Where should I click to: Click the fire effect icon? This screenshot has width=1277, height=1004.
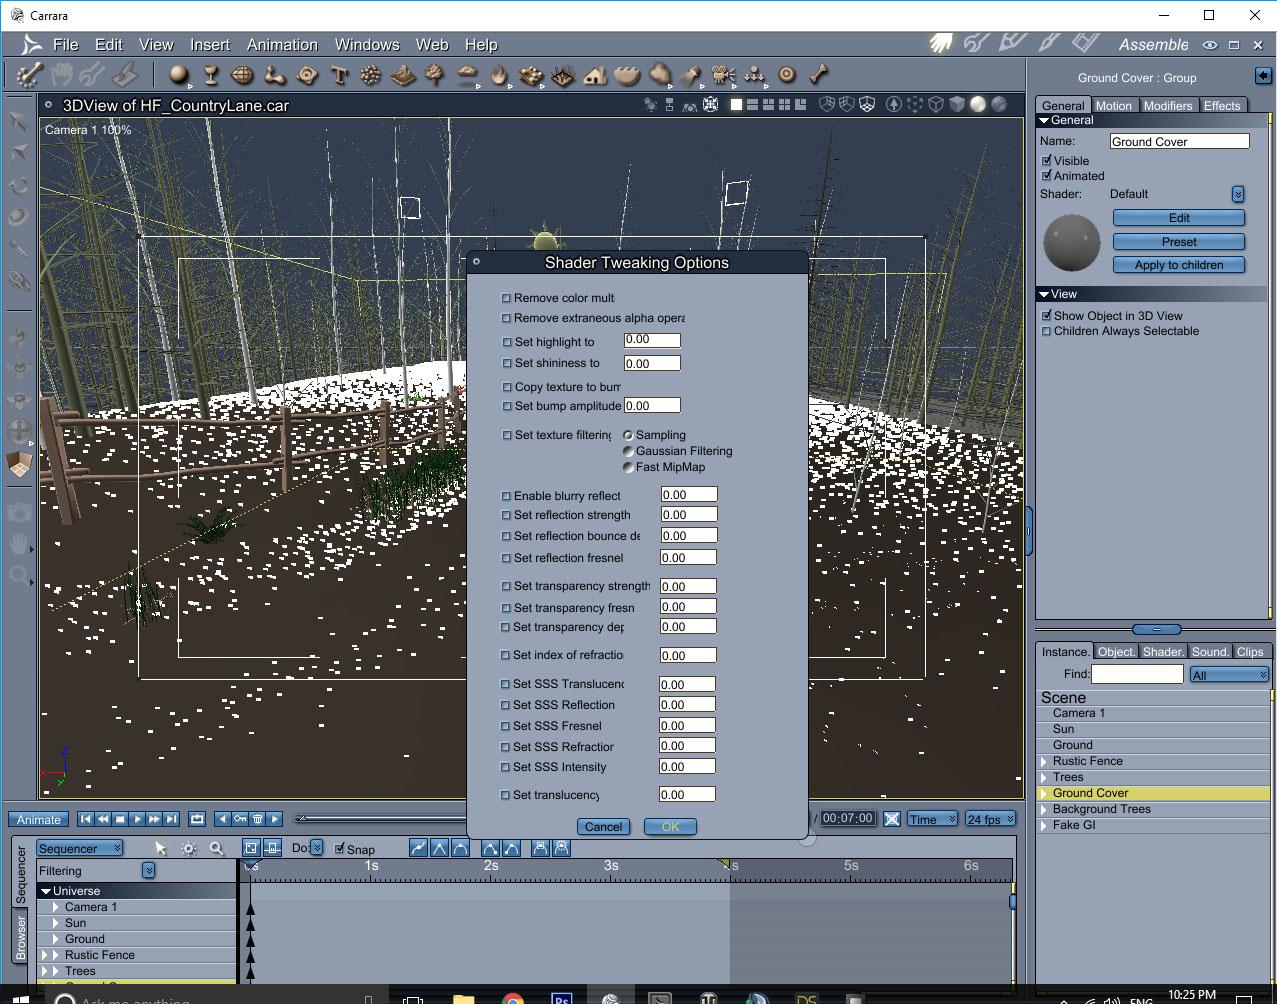point(499,75)
